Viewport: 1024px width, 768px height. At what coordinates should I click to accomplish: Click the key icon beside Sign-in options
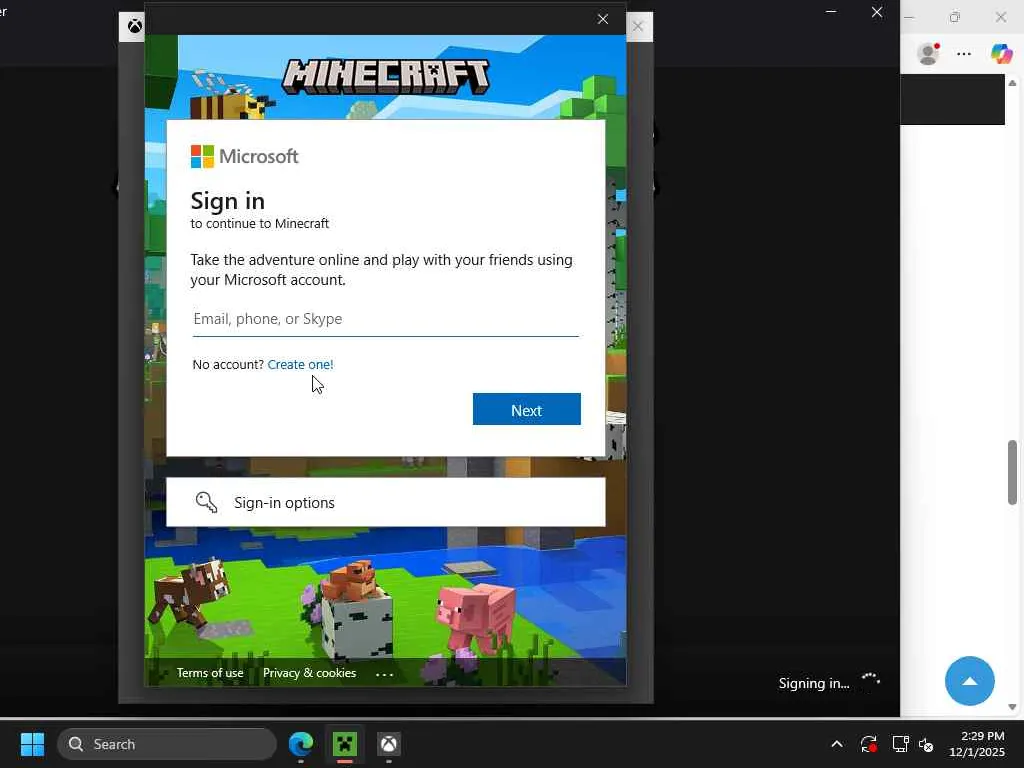coord(206,502)
